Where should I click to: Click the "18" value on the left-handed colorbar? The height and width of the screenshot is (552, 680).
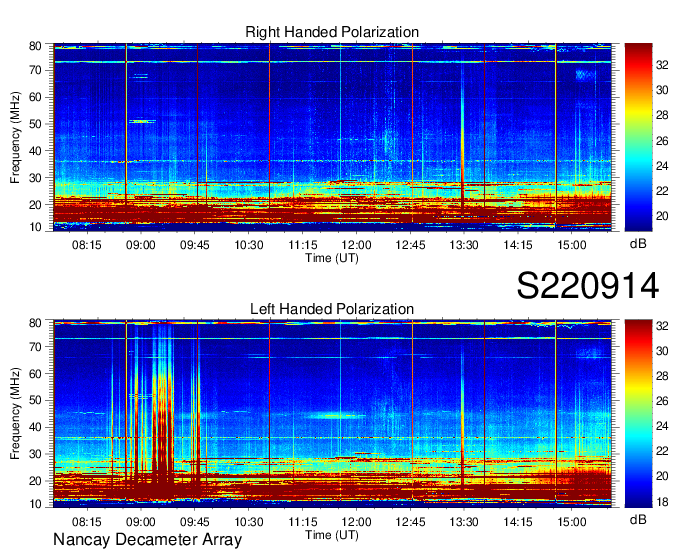click(x=662, y=502)
